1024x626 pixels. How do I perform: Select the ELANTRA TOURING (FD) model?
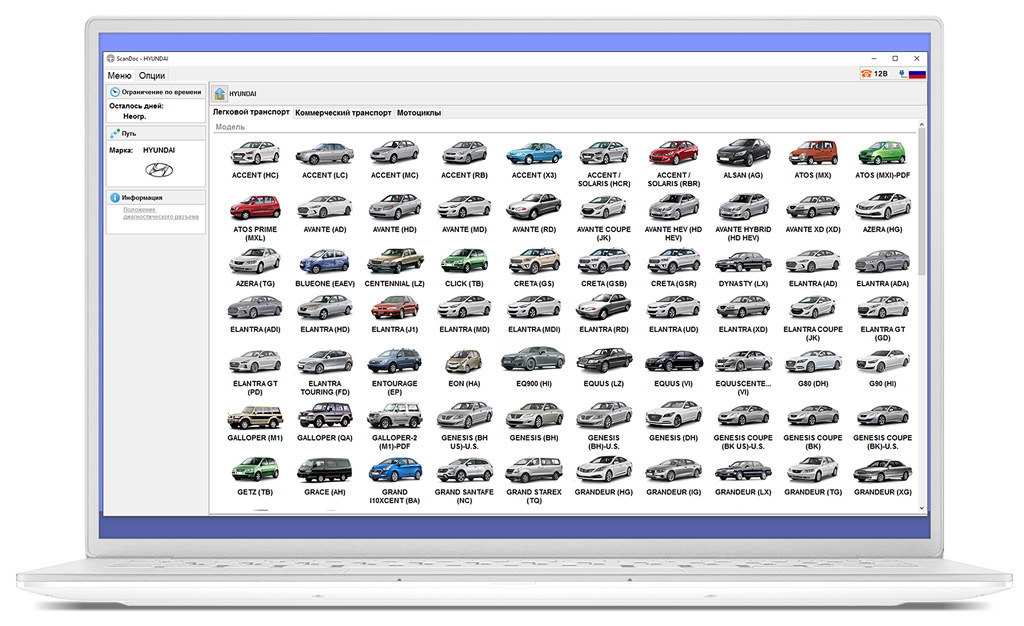[x=325, y=372]
